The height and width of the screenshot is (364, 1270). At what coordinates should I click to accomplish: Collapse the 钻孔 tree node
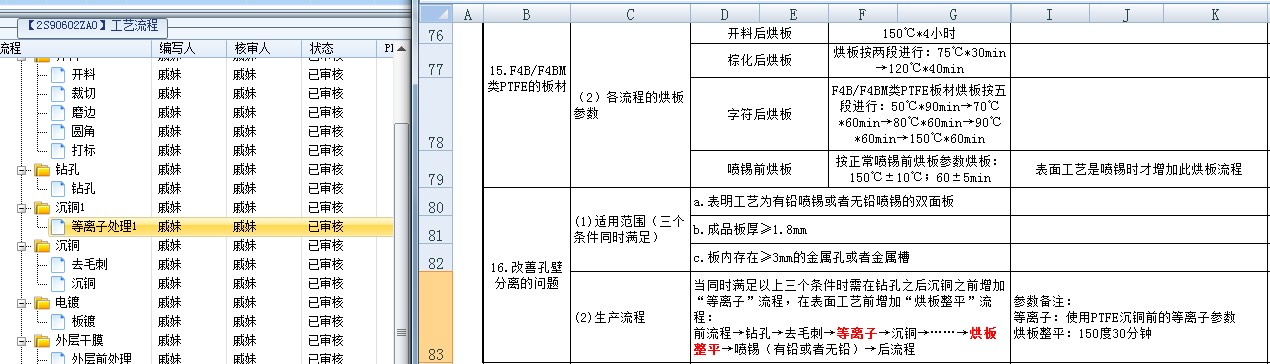[x=23, y=169]
